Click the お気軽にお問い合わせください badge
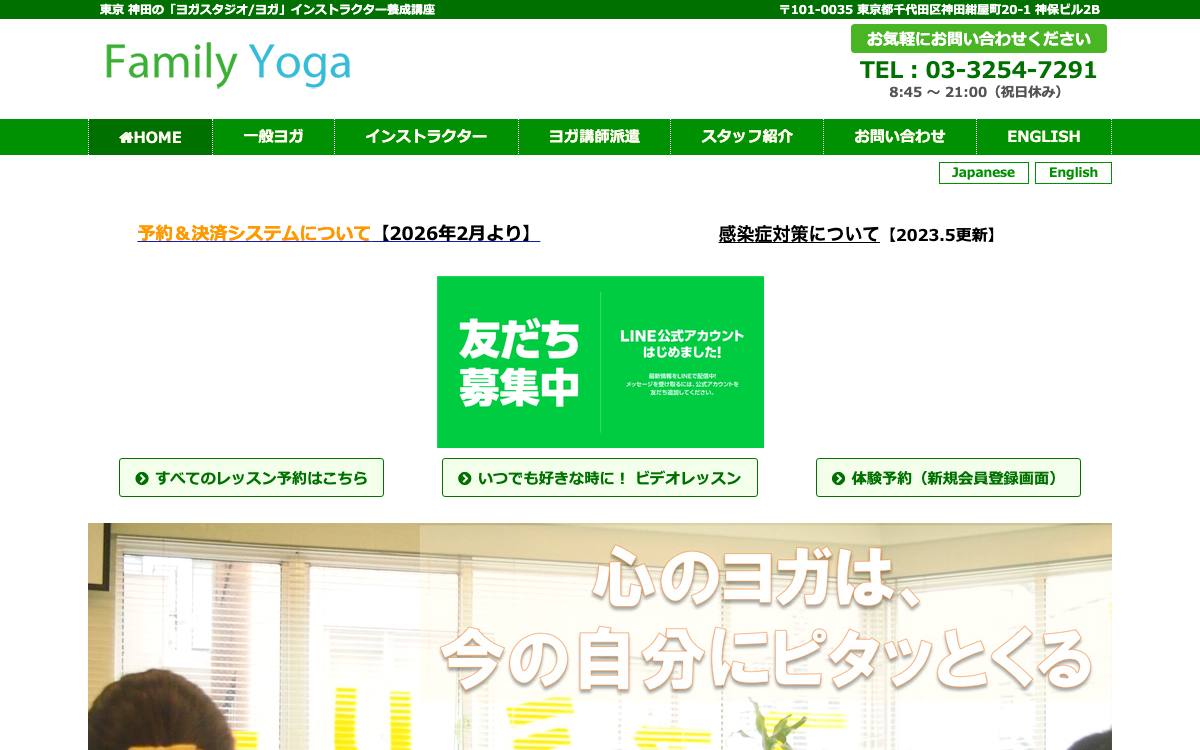Screen dimensions: 1200x750 [979, 39]
